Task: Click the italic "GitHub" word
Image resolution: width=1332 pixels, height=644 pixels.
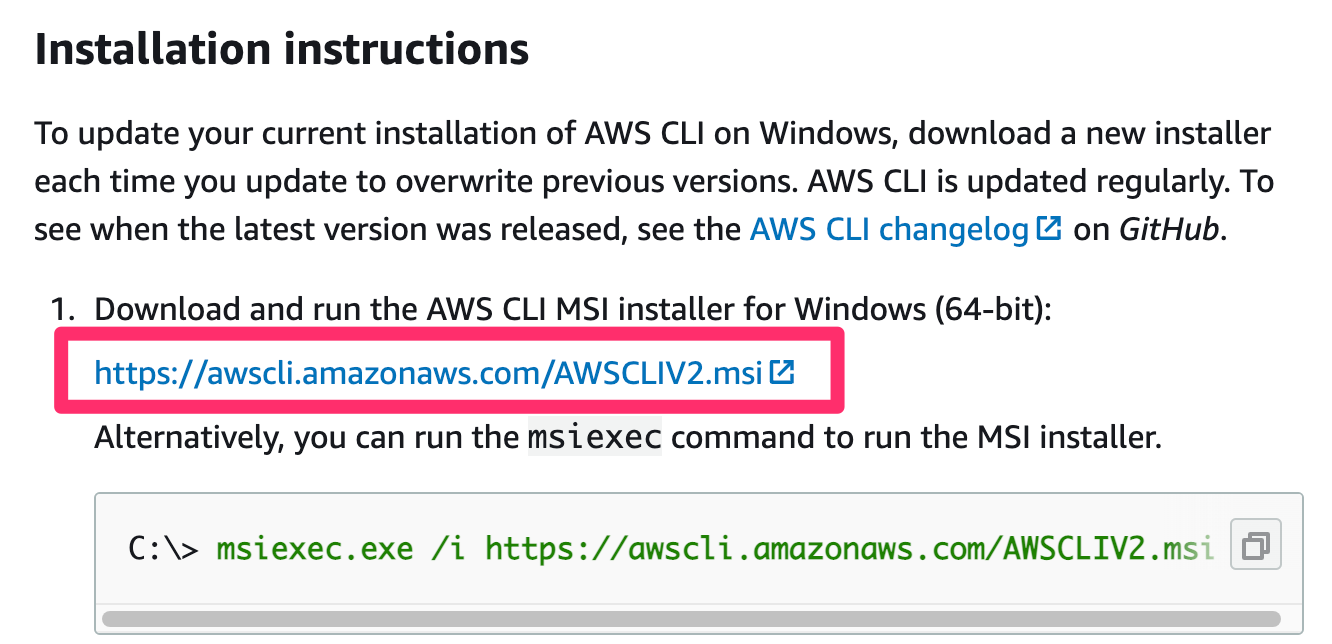Action: pos(1168,230)
